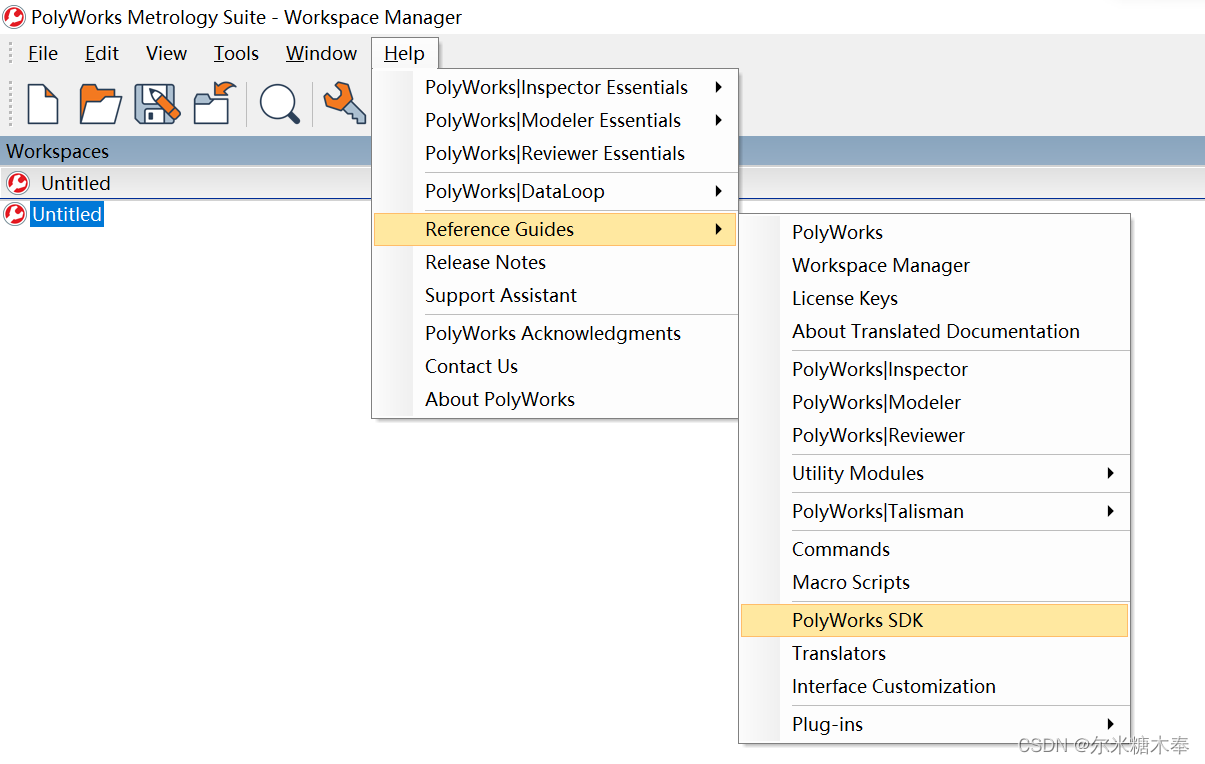Expand PolyWorks|Modeler Essentials submenu
Screen dimensions: 1205x764
(555, 121)
